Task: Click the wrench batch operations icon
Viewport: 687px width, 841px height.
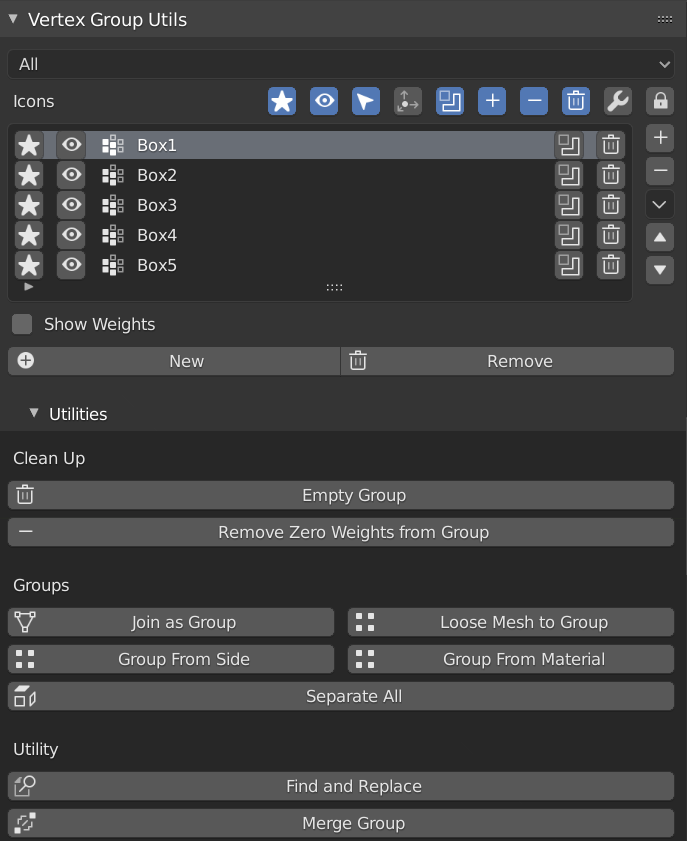Action: 618,101
